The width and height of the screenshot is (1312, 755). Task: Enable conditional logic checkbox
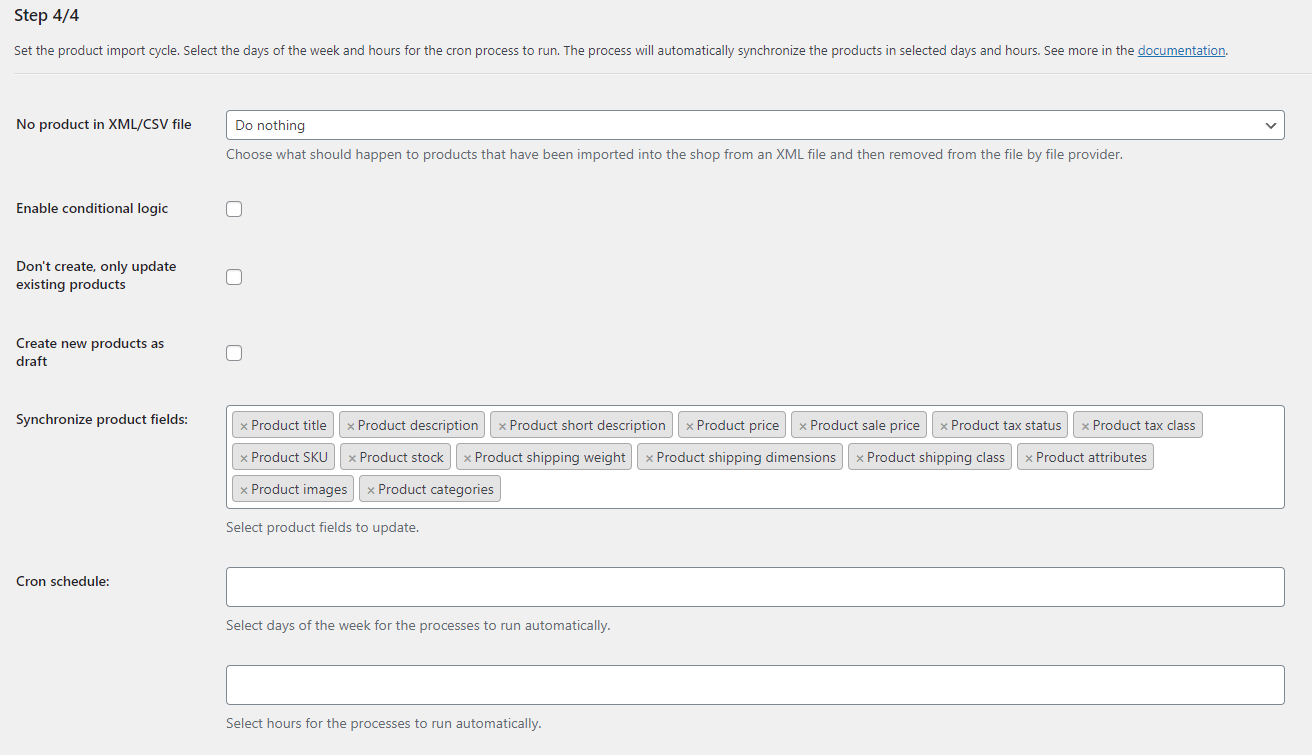[x=234, y=209]
